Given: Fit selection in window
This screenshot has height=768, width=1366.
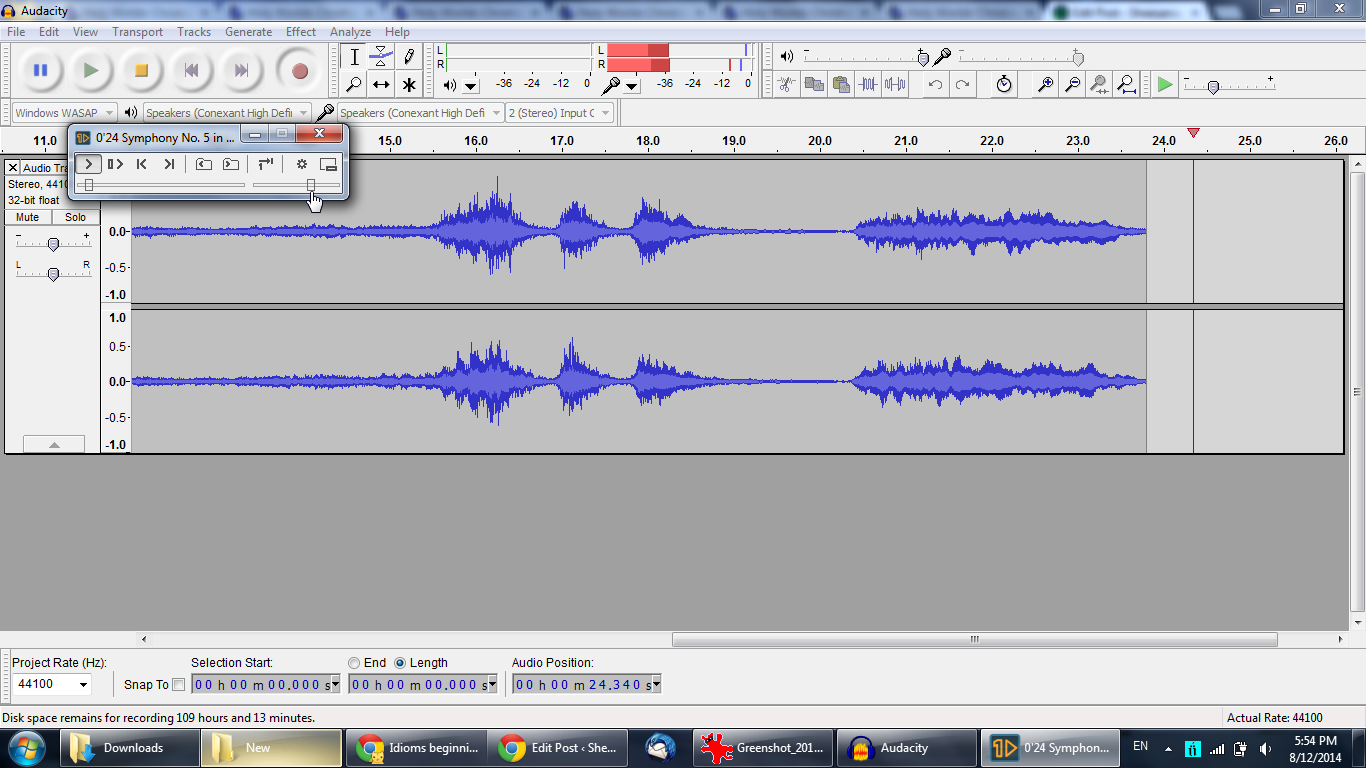Looking at the screenshot, I should click(x=1099, y=84).
